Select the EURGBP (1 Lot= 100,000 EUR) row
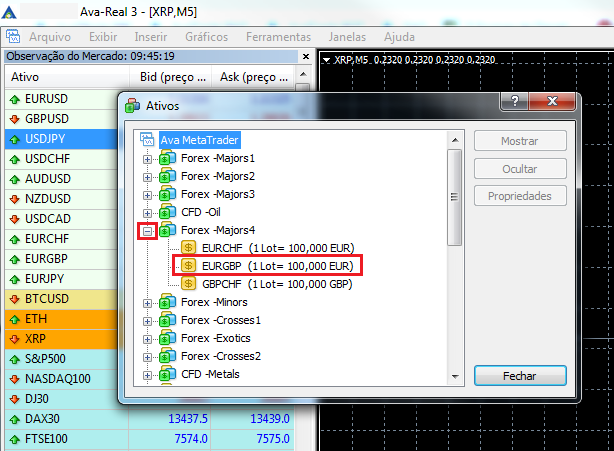Viewport: 614px width, 451px height. [267, 266]
